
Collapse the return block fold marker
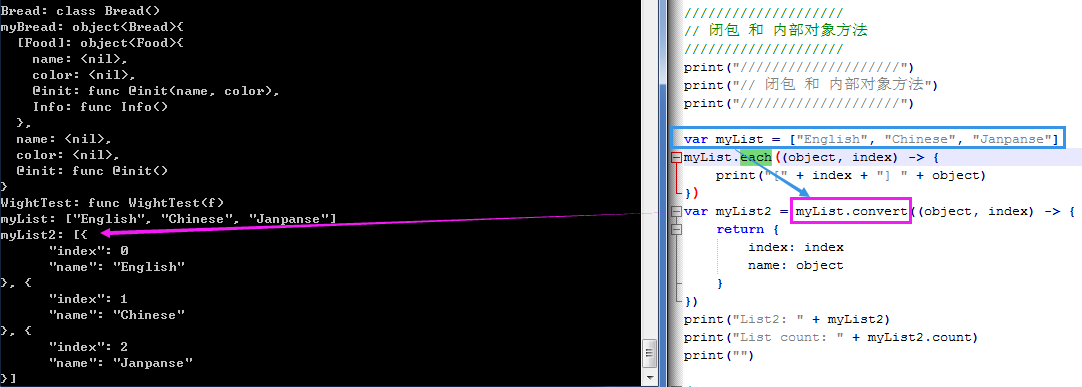point(676,230)
